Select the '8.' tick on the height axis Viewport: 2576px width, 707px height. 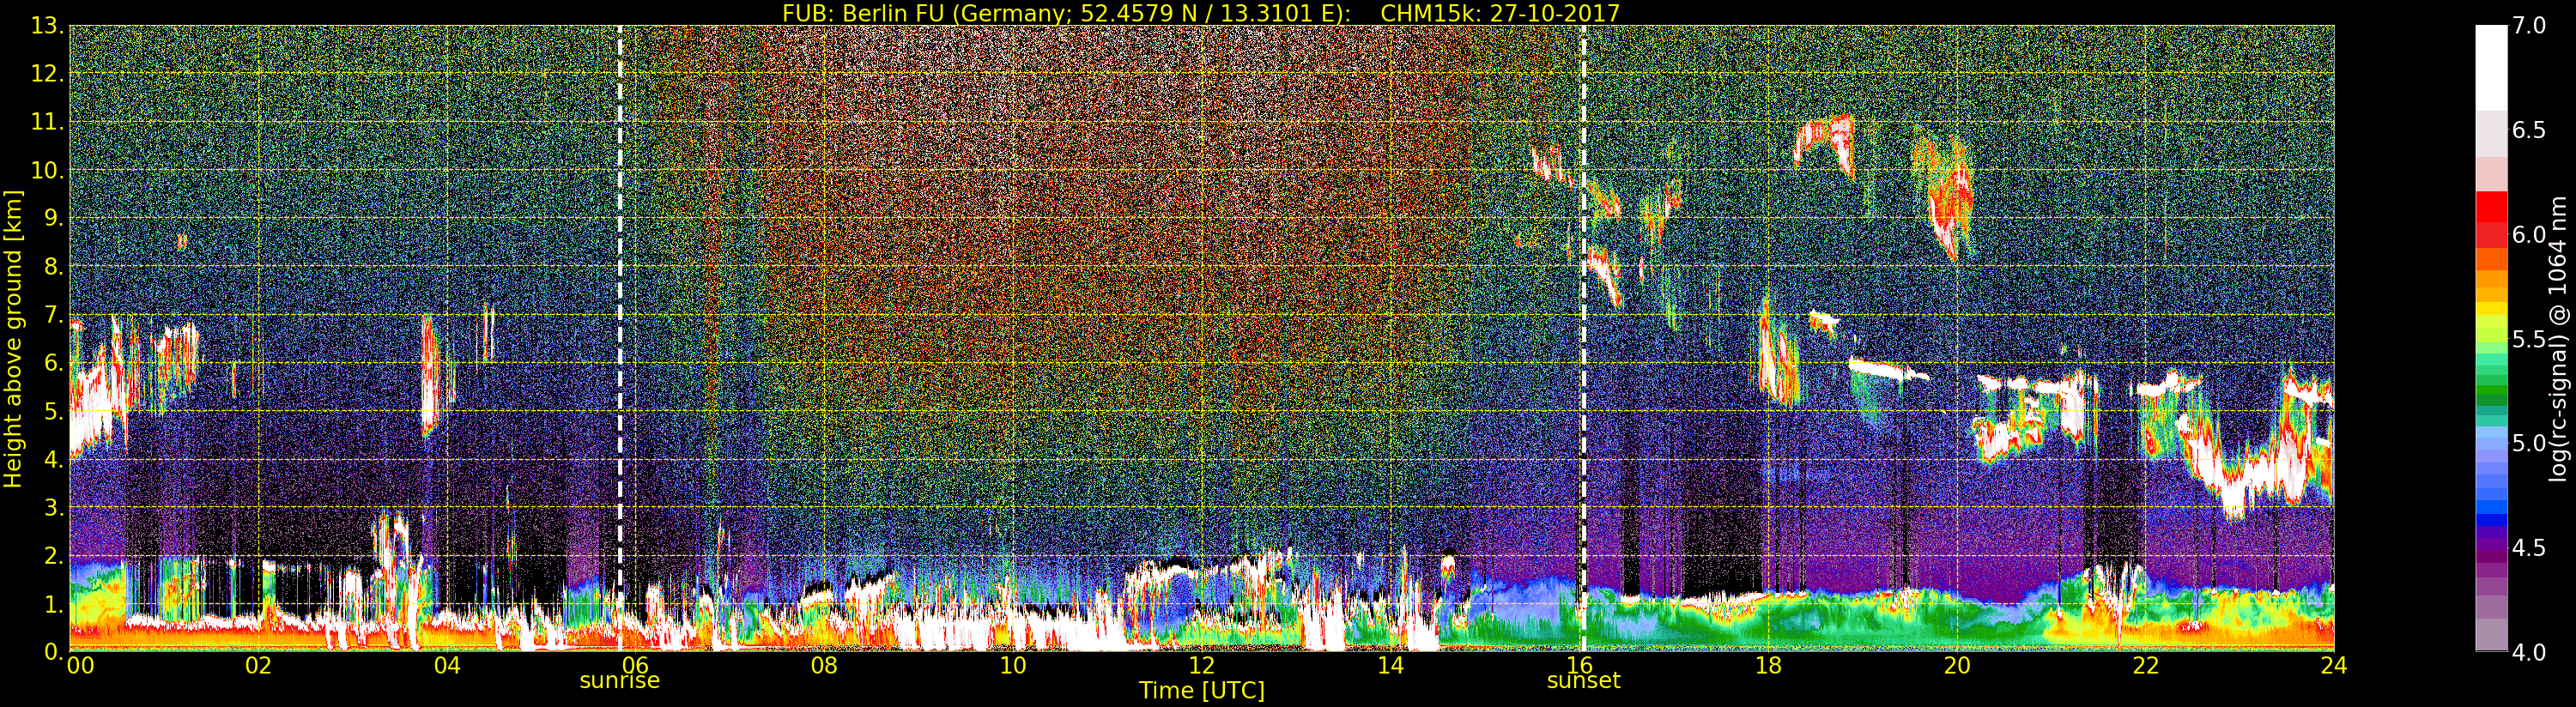coord(54,266)
